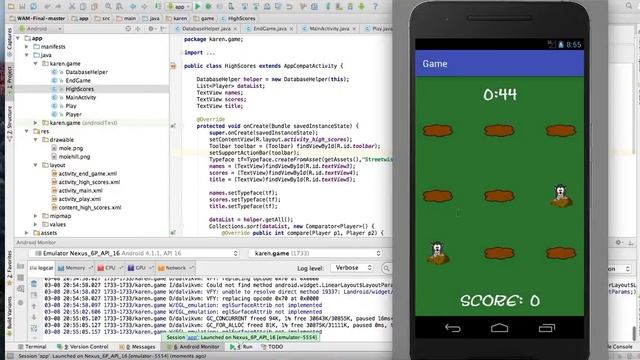Screen dimensions: 640x360
Task: Tap the mole in the bottom-left hole
Action: tap(438, 253)
